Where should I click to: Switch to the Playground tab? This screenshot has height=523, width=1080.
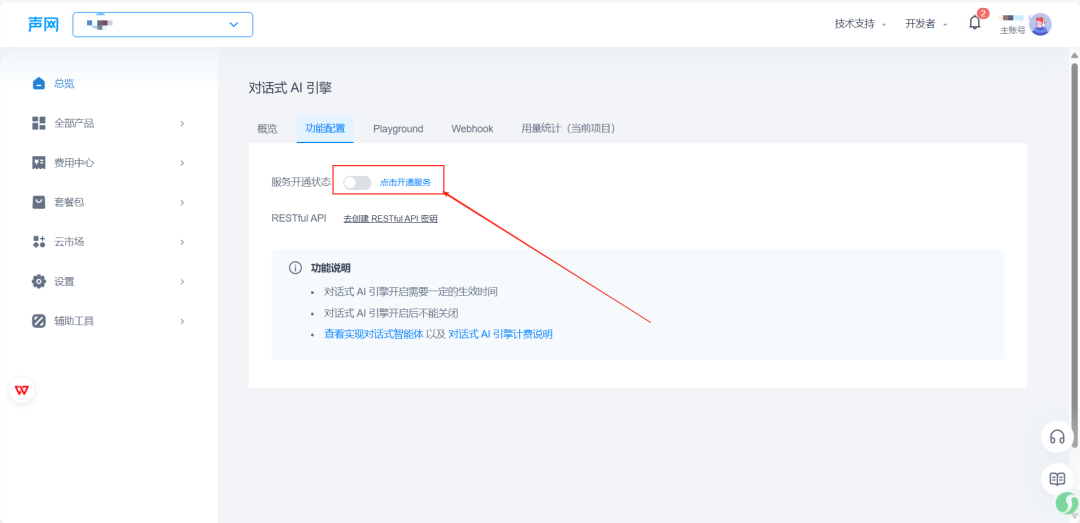click(x=398, y=129)
